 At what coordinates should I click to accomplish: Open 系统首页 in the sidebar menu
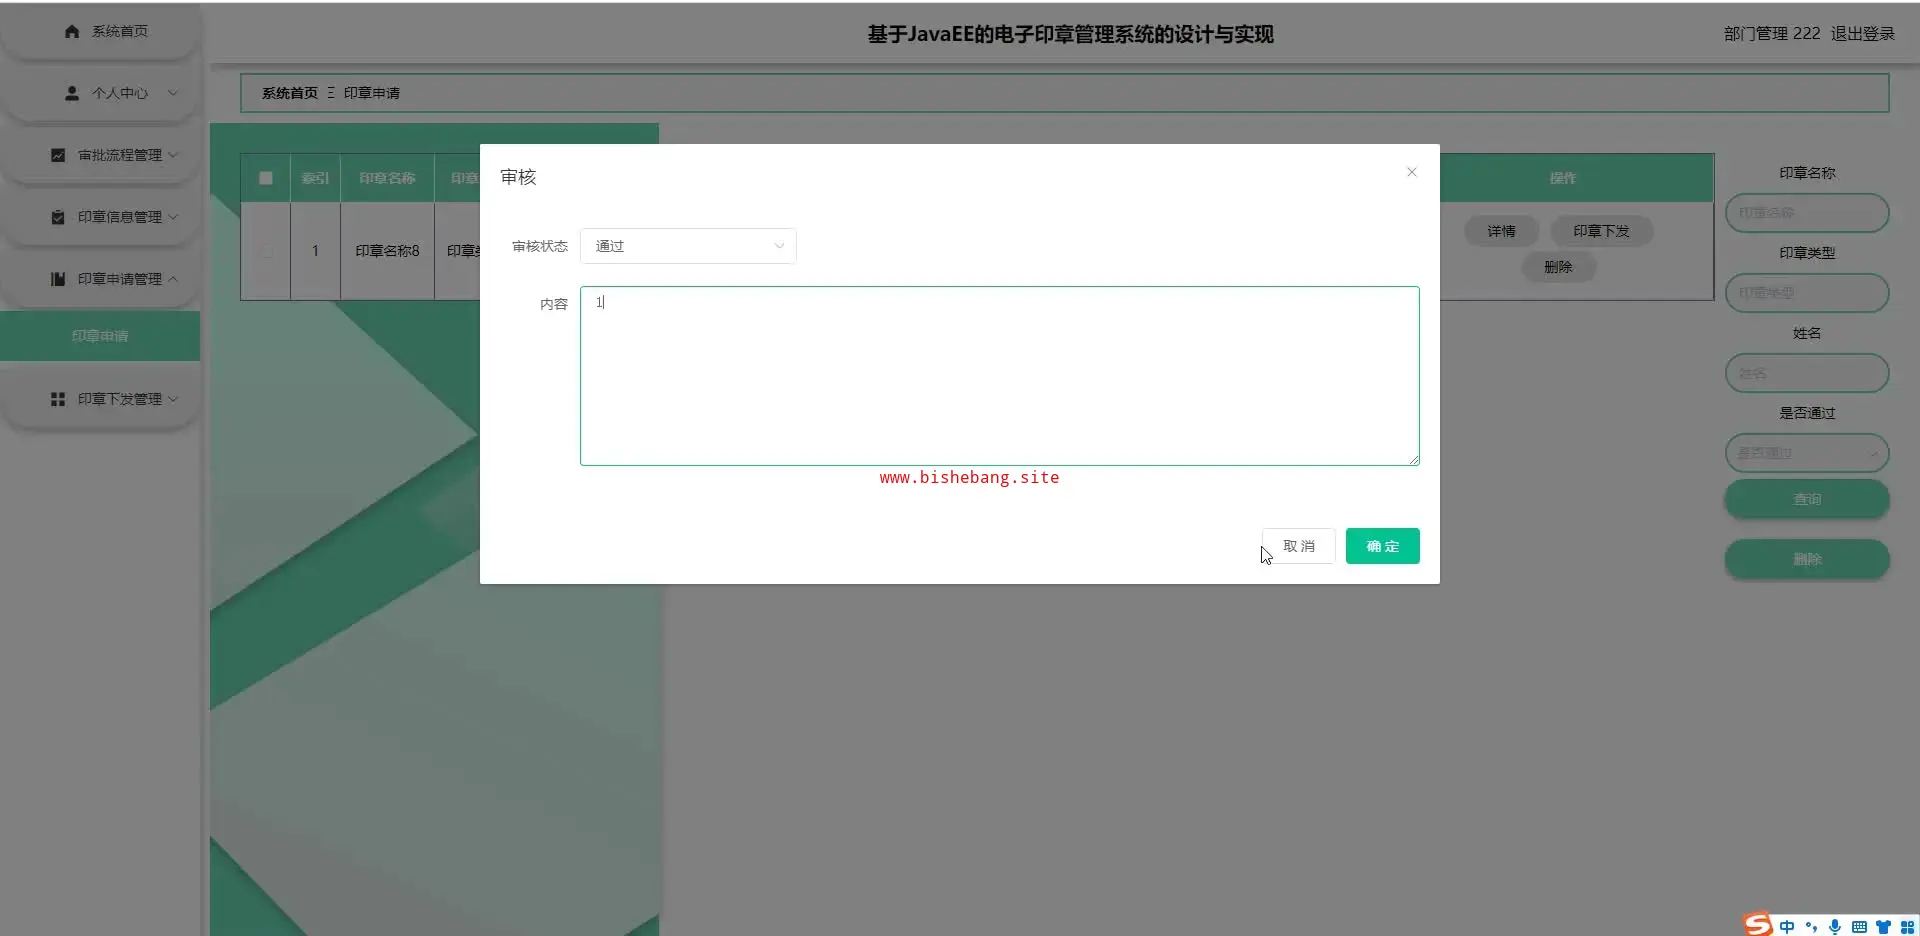pos(100,31)
